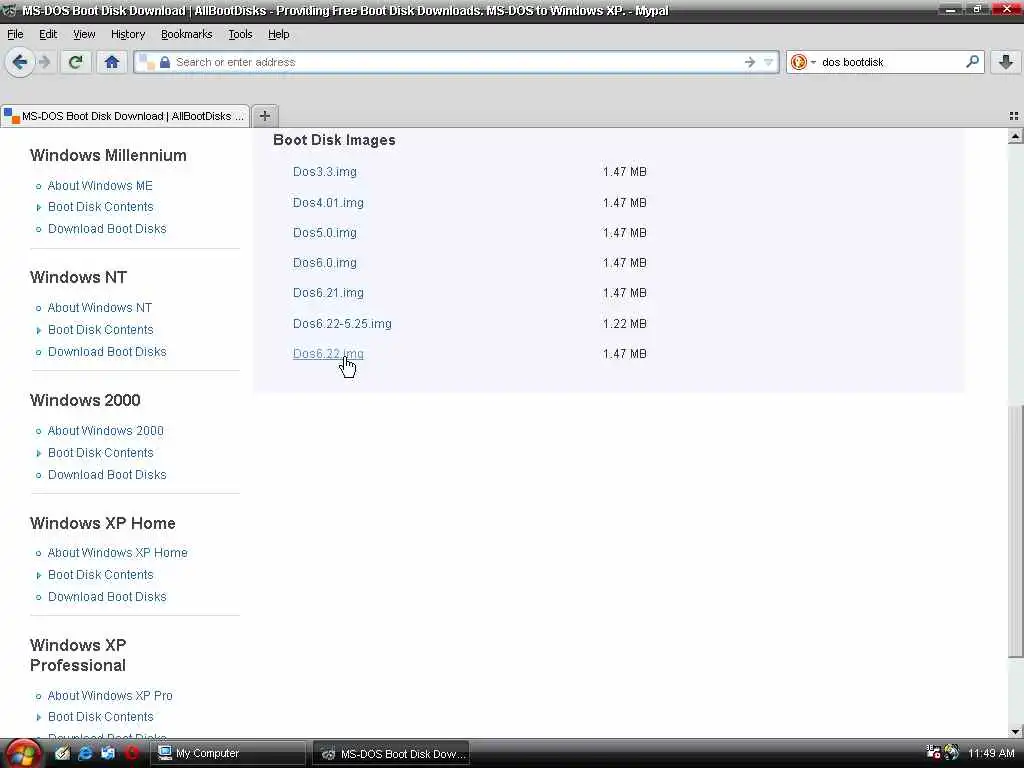Image resolution: width=1024 pixels, height=768 pixels.
Task: Open the Bookmarks menu
Action: point(187,34)
